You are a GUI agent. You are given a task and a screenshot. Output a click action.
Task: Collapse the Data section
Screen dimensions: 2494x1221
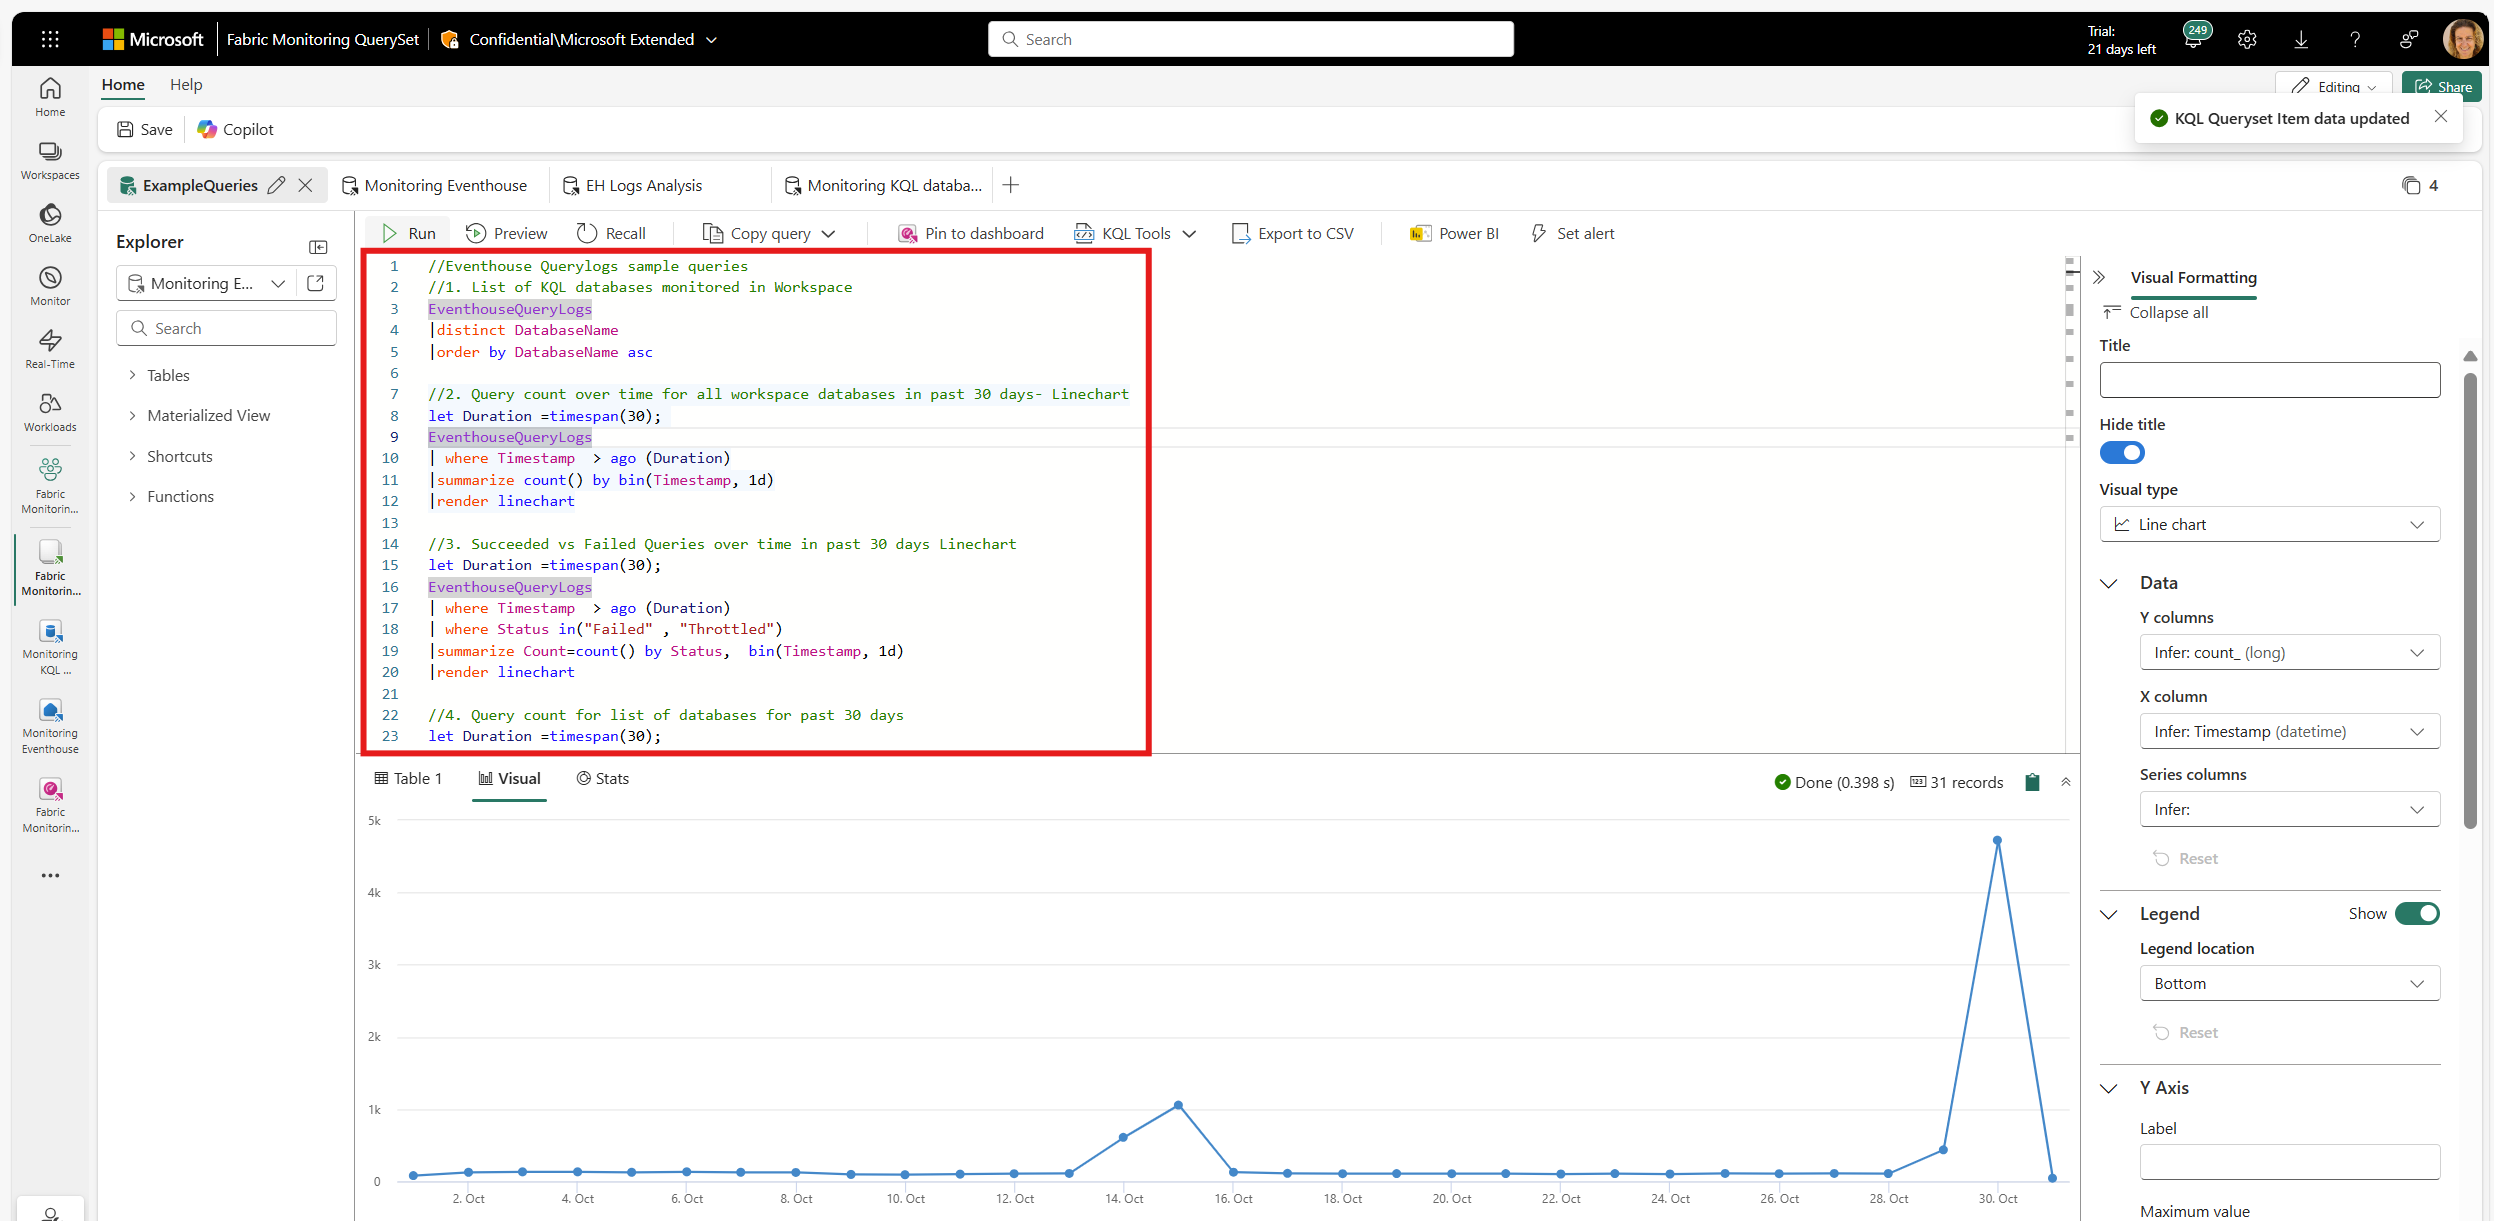[2109, 583]
